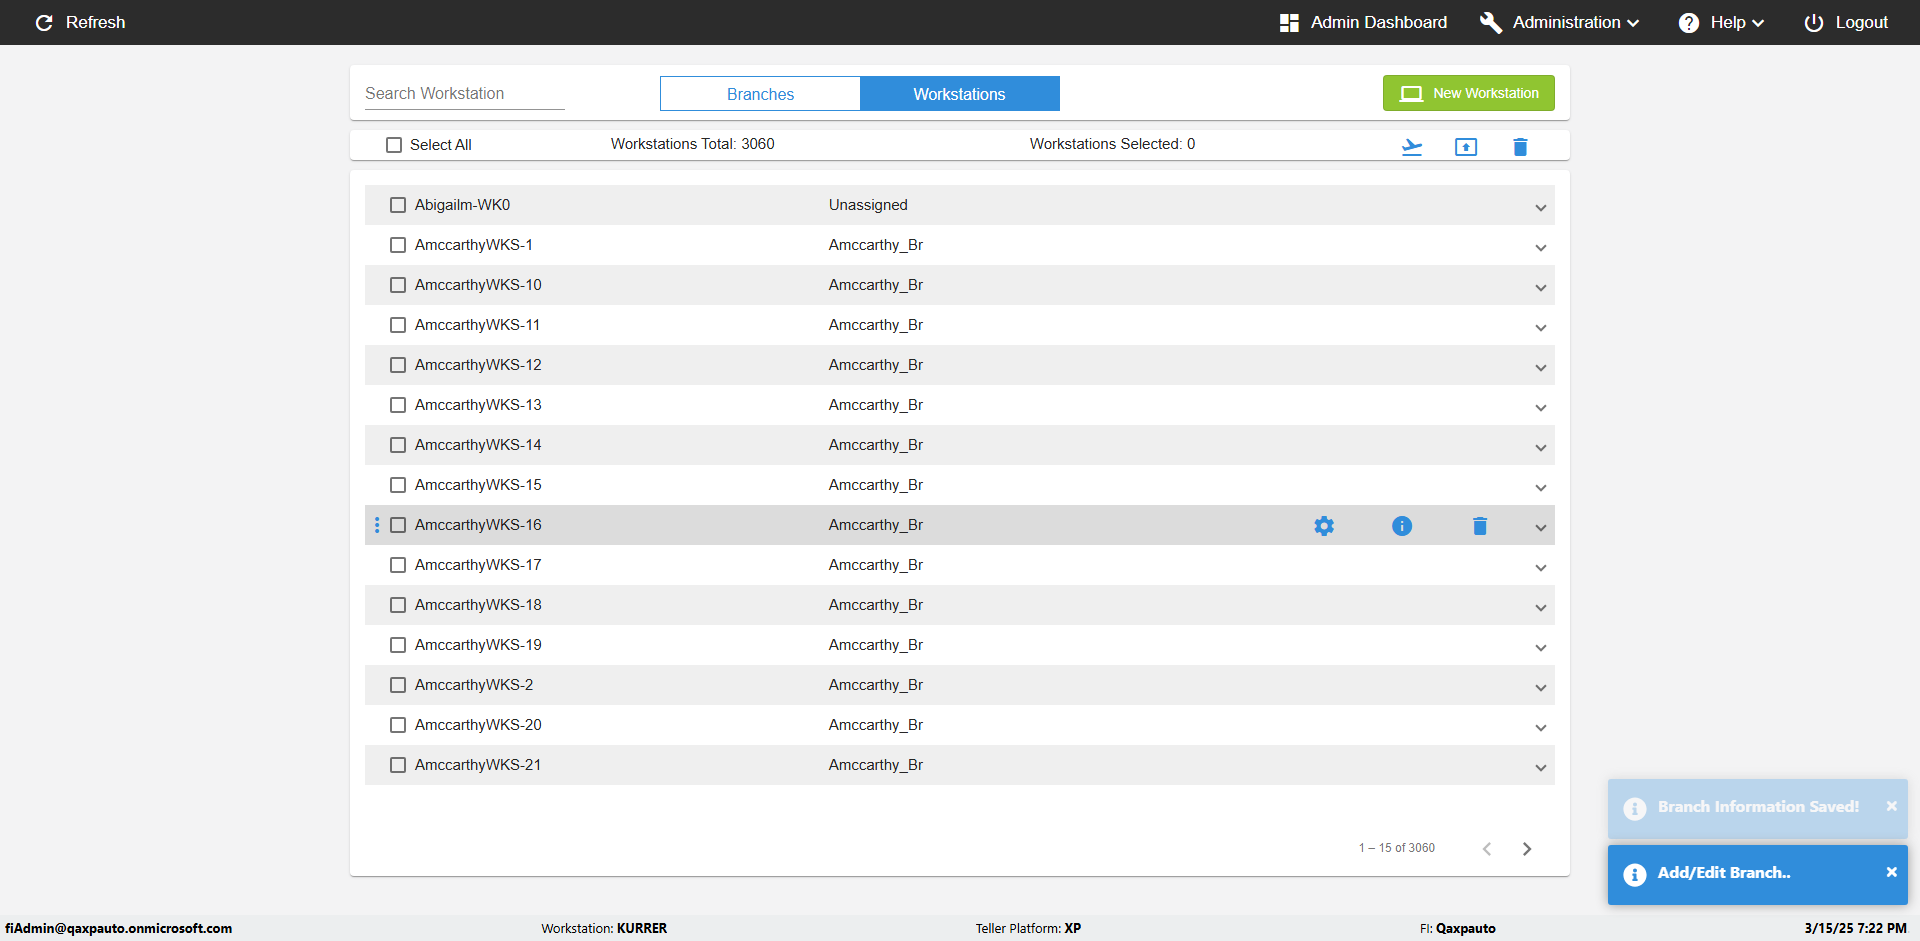
Task: Check the AmccarthyWKS-12 checkbox
Action: [x=398, y=365]
